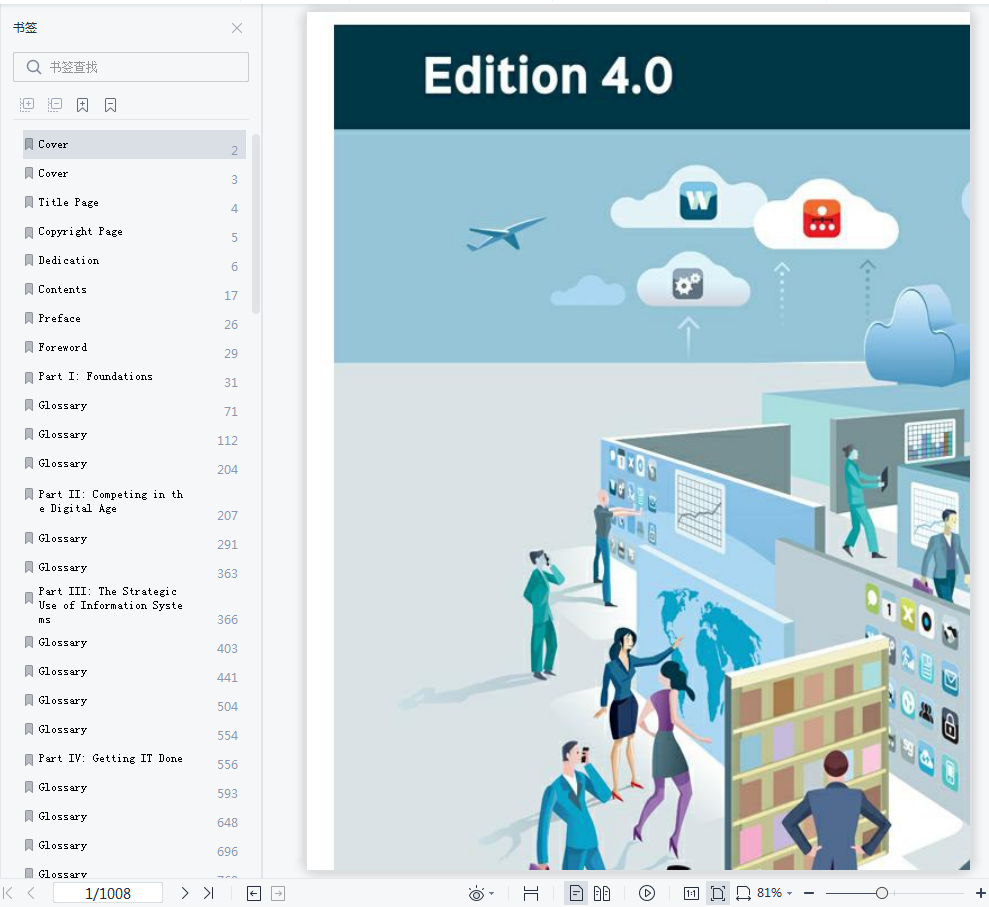
Task: Go forward to next view icon
Action: 278,893
